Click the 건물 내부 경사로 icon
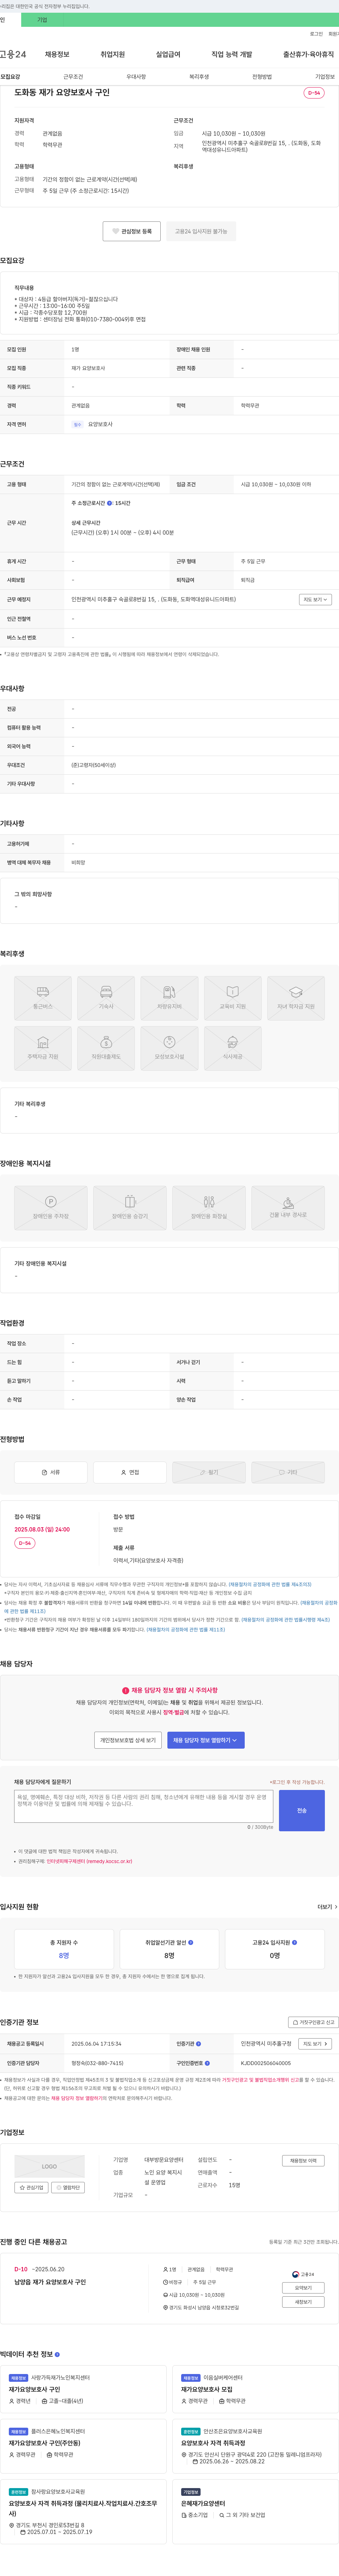339x2576 pixels. coord(288,1208)
